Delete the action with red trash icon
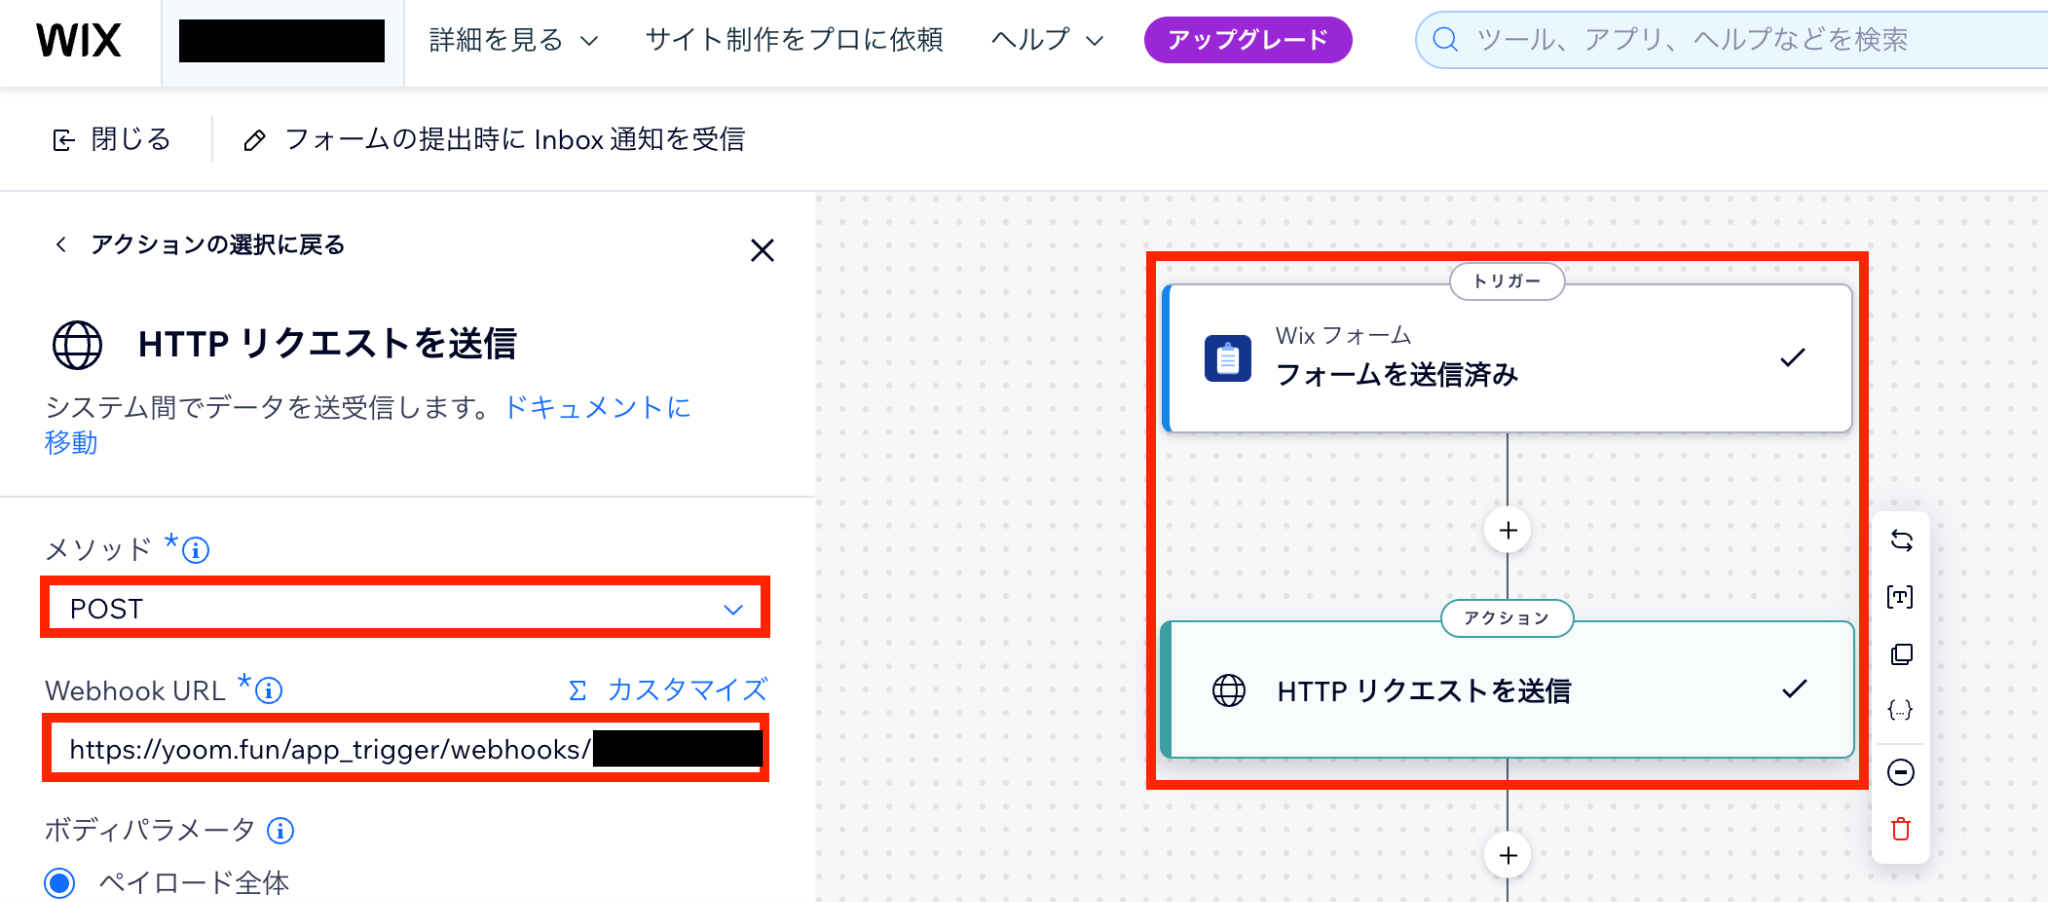This screenshot has height=902, width=2048. point(1901,829)
